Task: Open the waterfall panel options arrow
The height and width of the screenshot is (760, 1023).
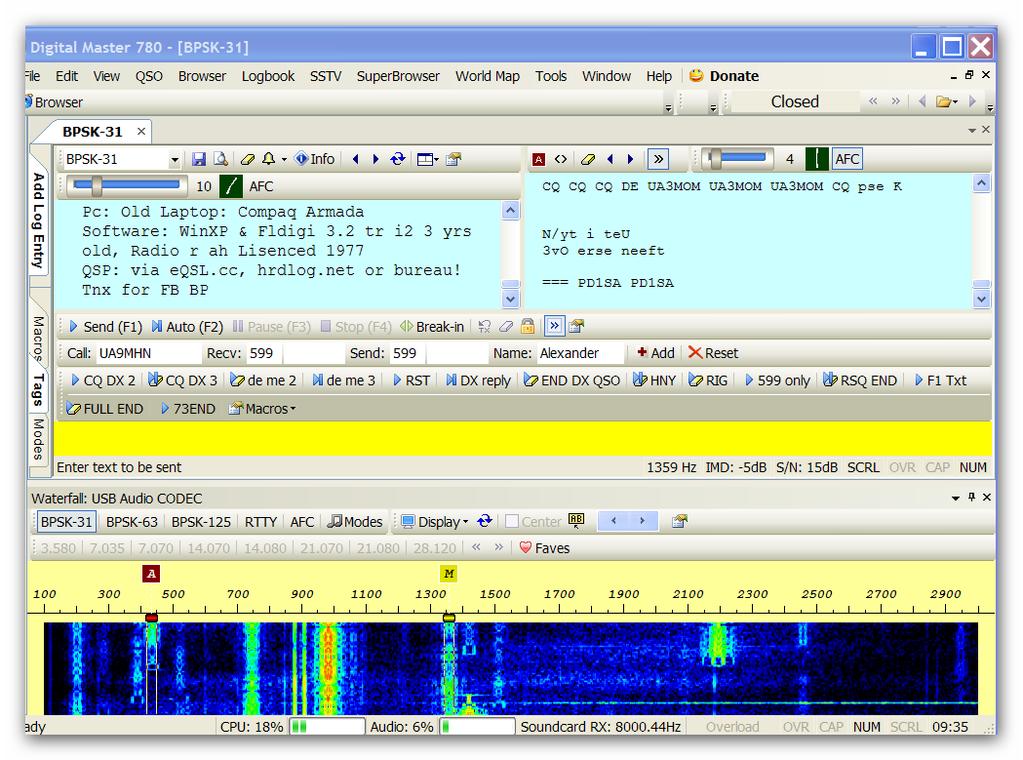Action: coord(956,498)
